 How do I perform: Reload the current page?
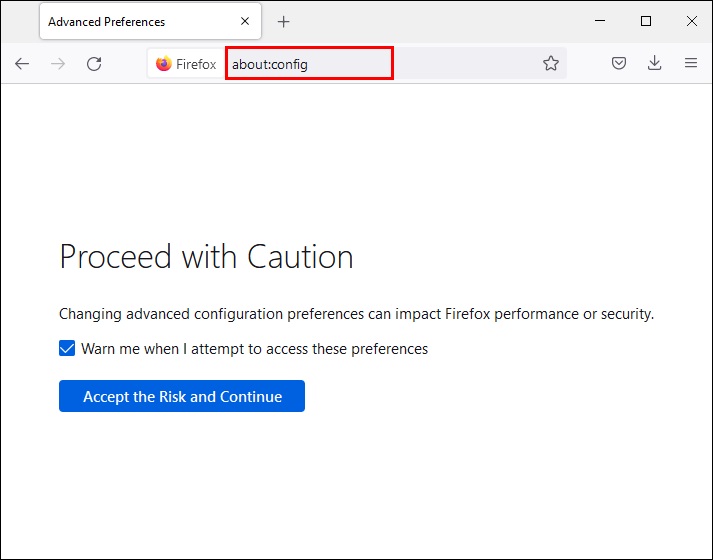tap(94, 64)
